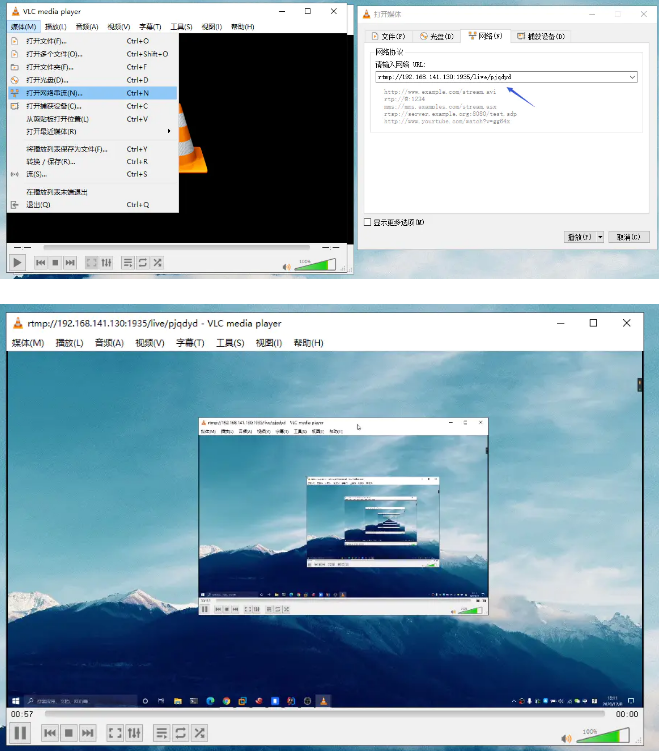Pause playback in the rtmp stream window

click(x=20, y=733)
